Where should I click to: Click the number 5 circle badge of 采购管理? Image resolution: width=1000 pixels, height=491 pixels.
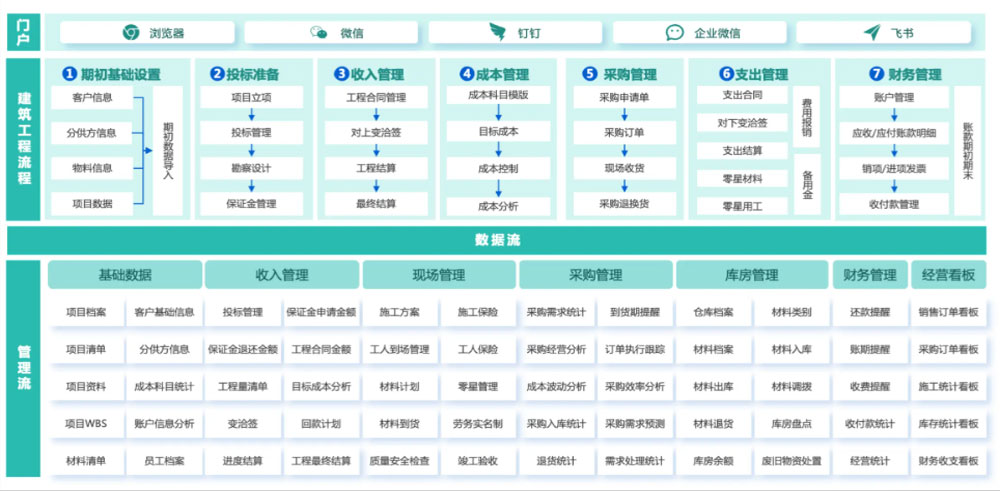click(x=589, y=74)
